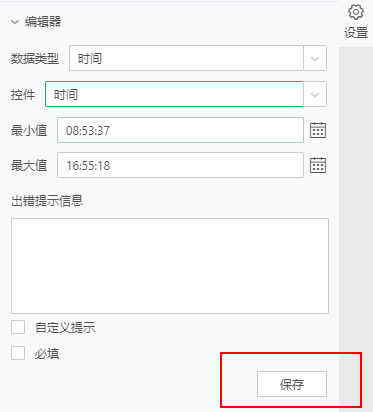Click the 必填 label text

[x=47, y=353]
